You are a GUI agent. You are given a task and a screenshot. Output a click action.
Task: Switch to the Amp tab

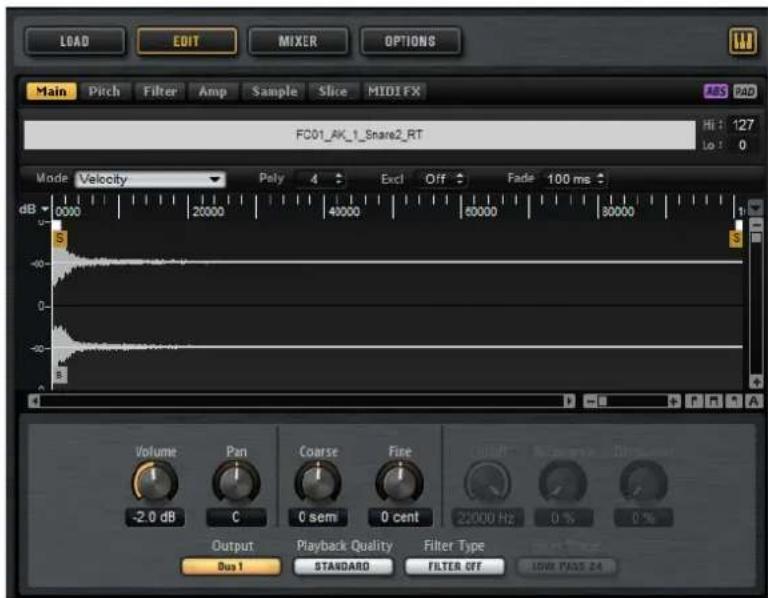point(213,92)
